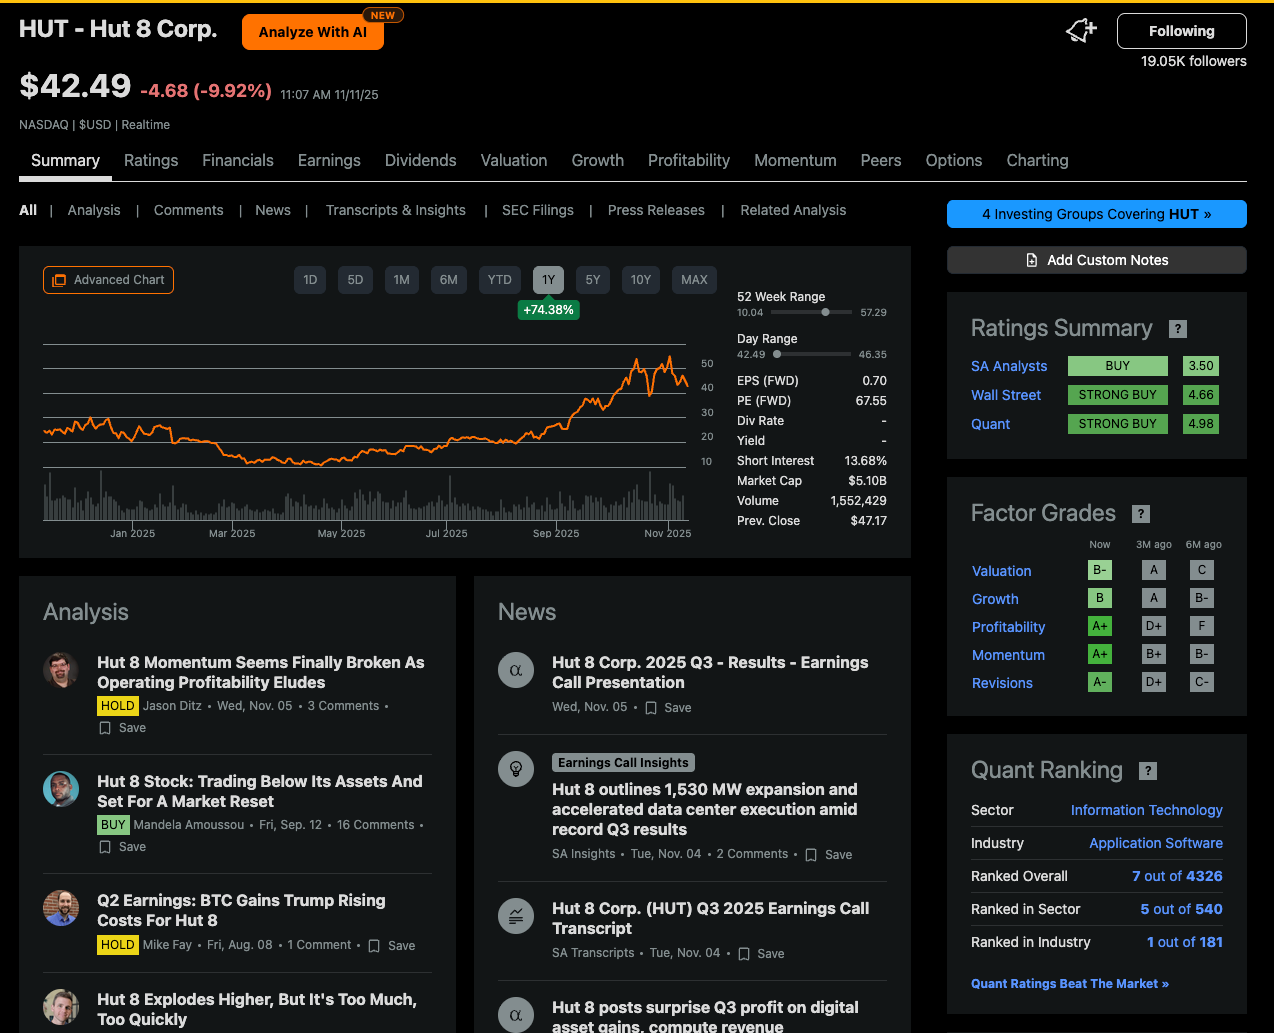This screenshot has width=1274, height=1033.
Task: Click transcript icon beside Q3 Earnings Call Transcript
Action: (516, 916)
